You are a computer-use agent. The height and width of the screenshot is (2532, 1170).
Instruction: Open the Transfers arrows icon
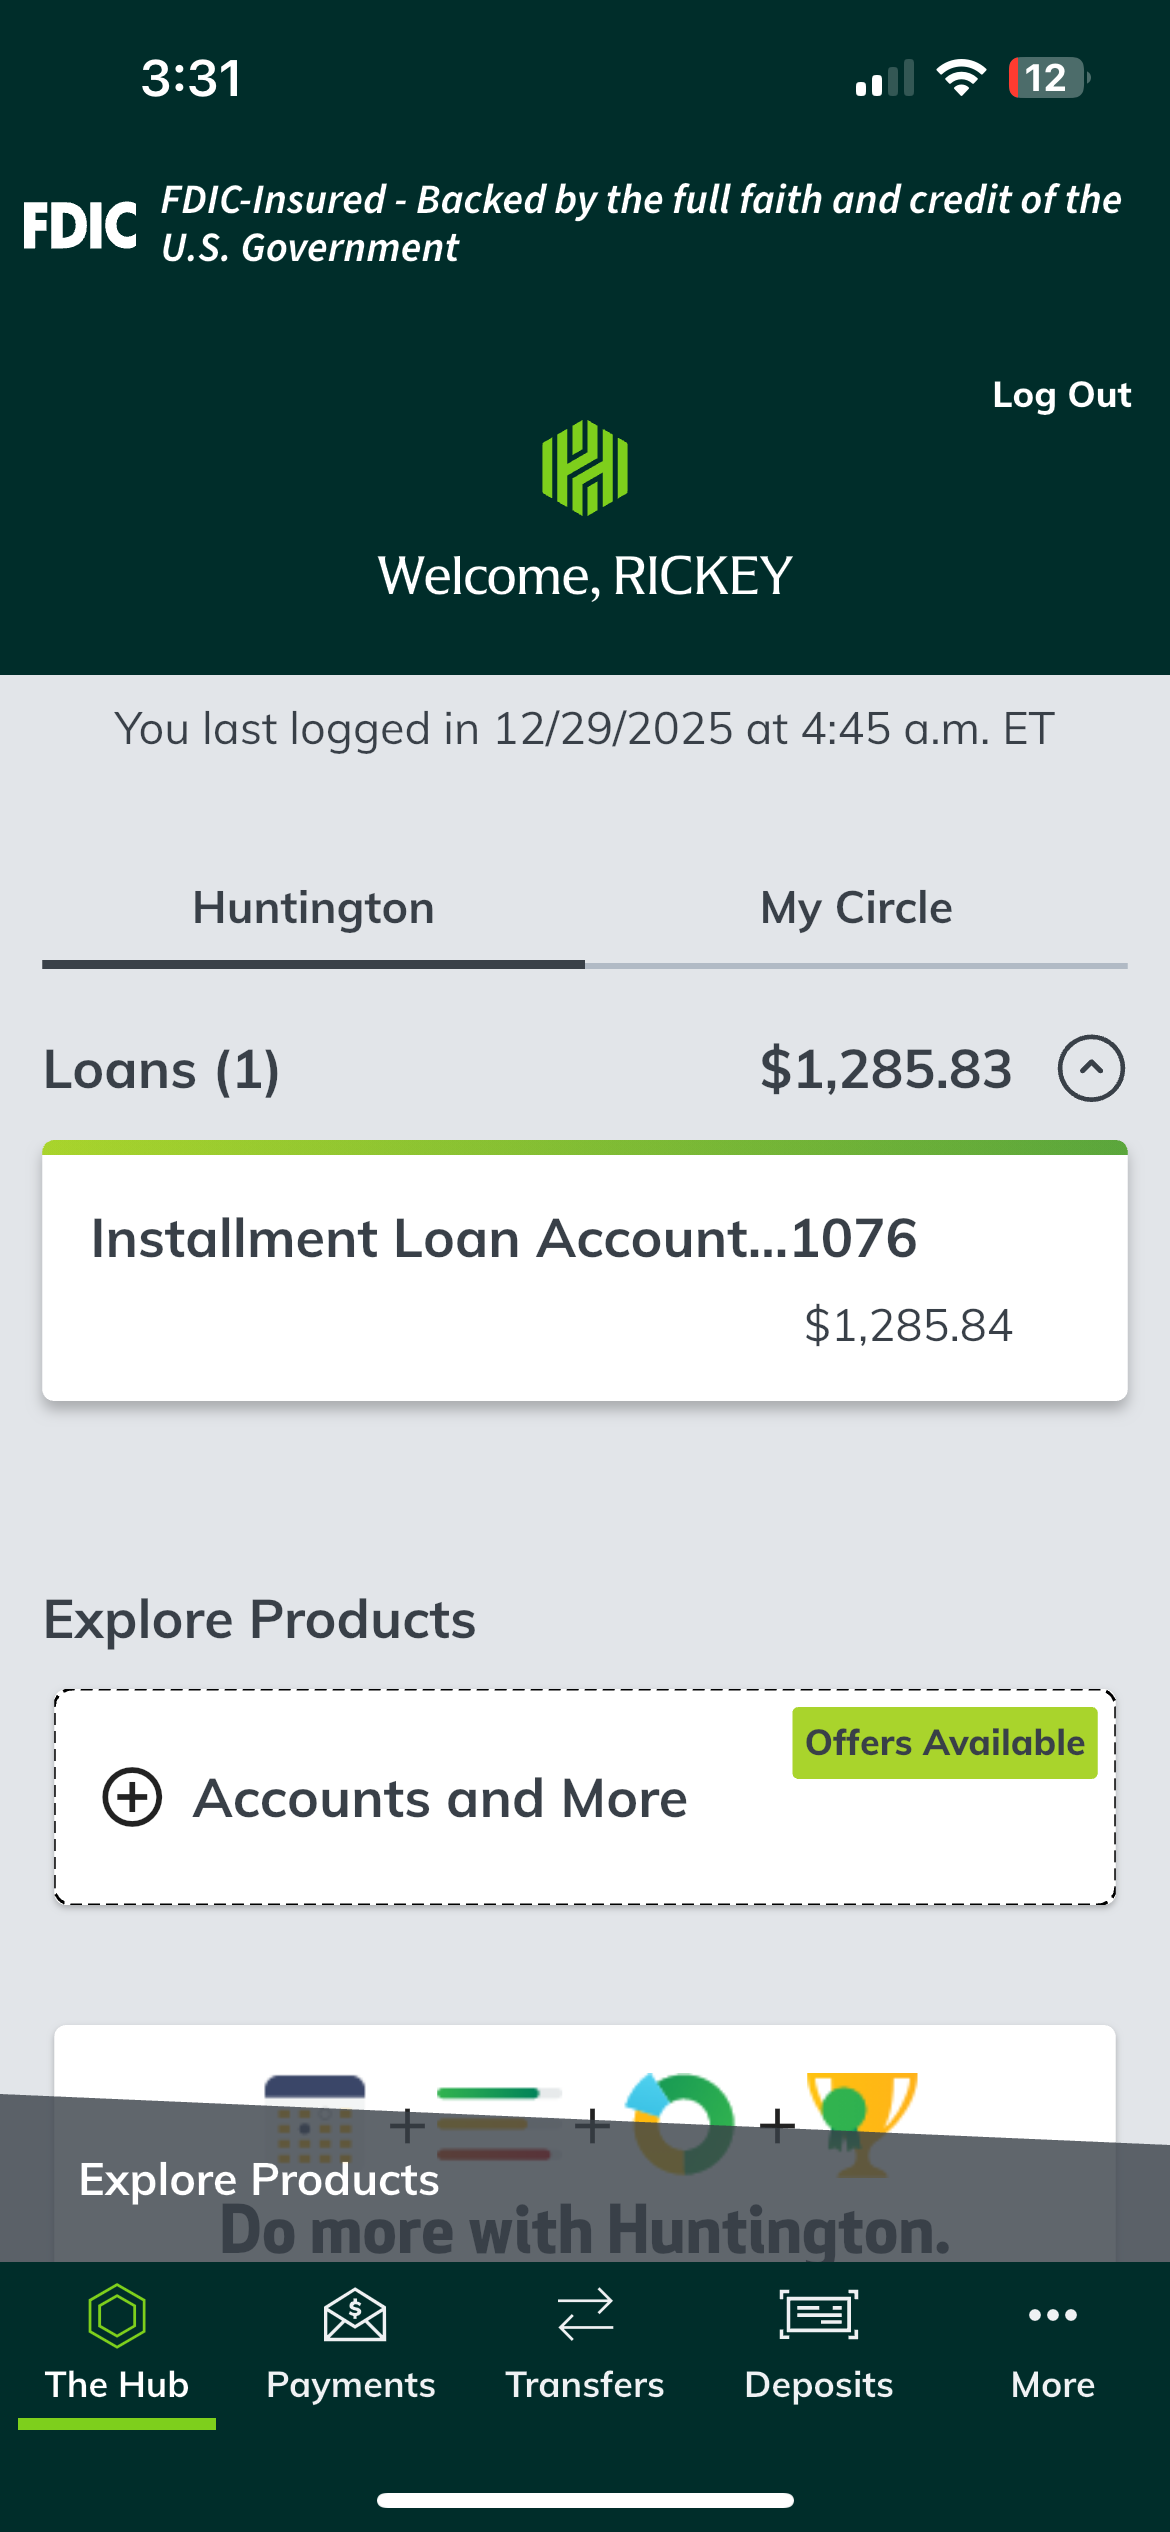click(x=585, y=2315)
